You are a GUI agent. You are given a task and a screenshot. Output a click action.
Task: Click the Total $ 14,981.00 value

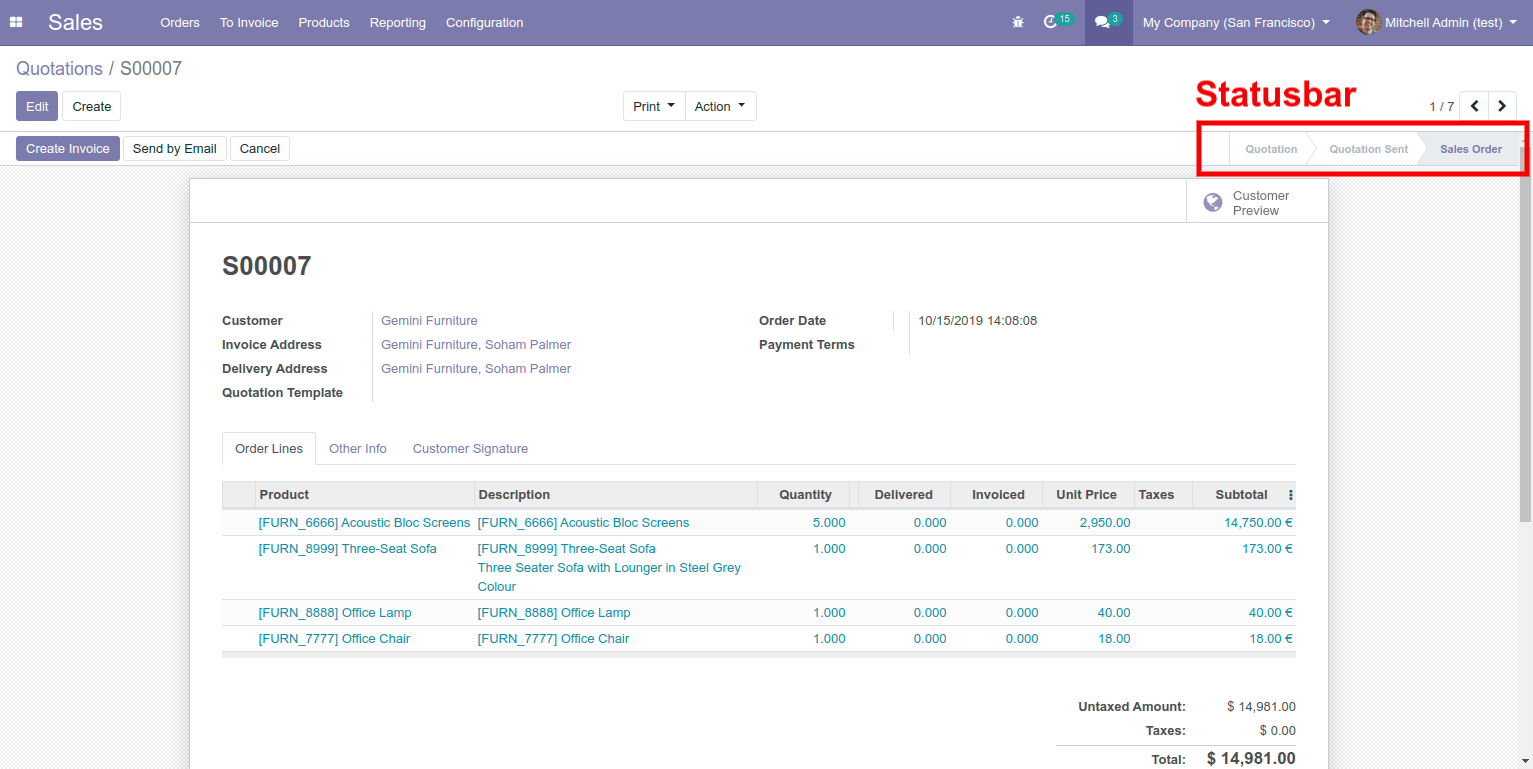[1251, 758]
